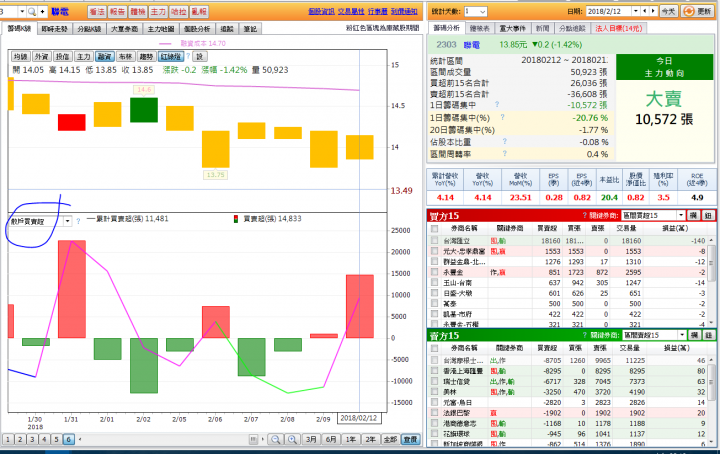This screenshot has height=454, width=720.
Task: Select page 1 button at chart bottom
Action: [x=8, y=439]
